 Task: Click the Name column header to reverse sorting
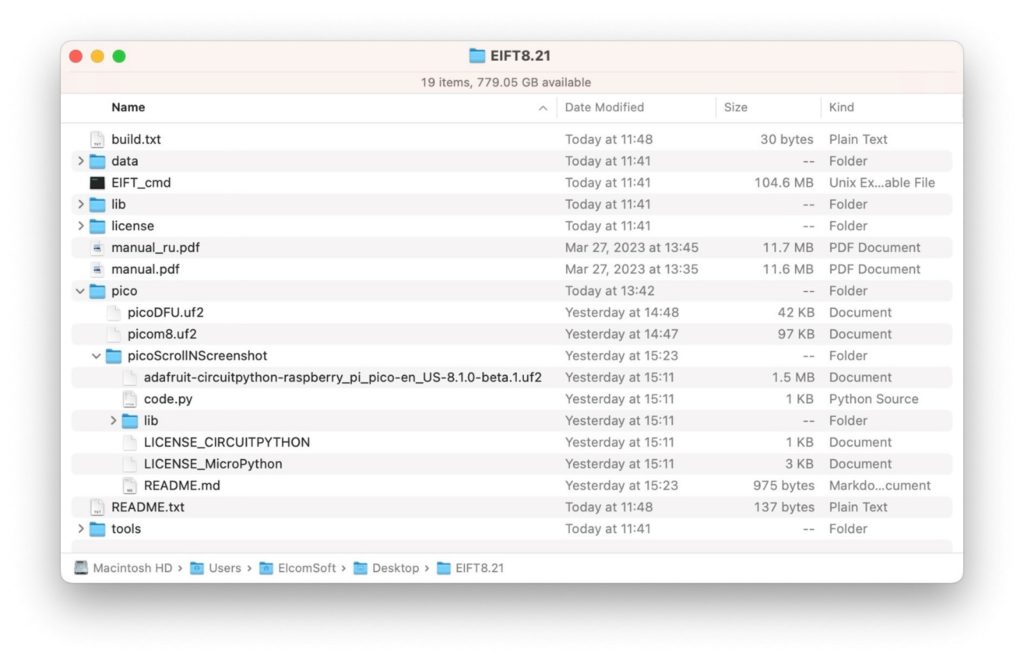click(x=128, y=107)
